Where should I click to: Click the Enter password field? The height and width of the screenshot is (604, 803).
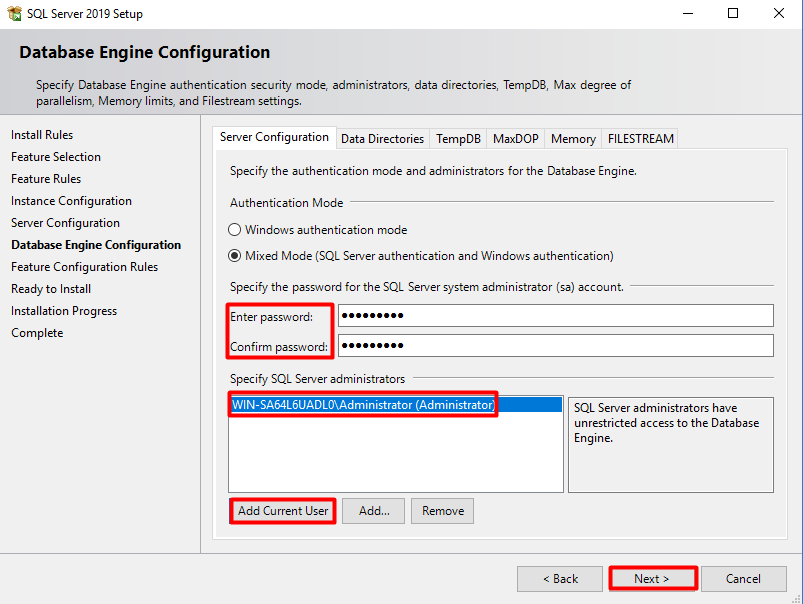(x=556, y=316)
